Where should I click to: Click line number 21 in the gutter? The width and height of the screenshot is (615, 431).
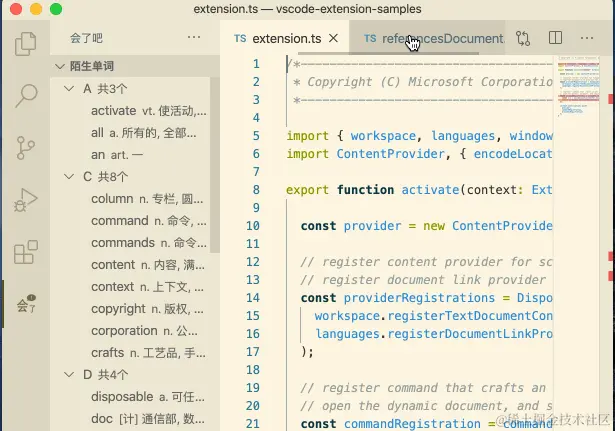(253, 424)
